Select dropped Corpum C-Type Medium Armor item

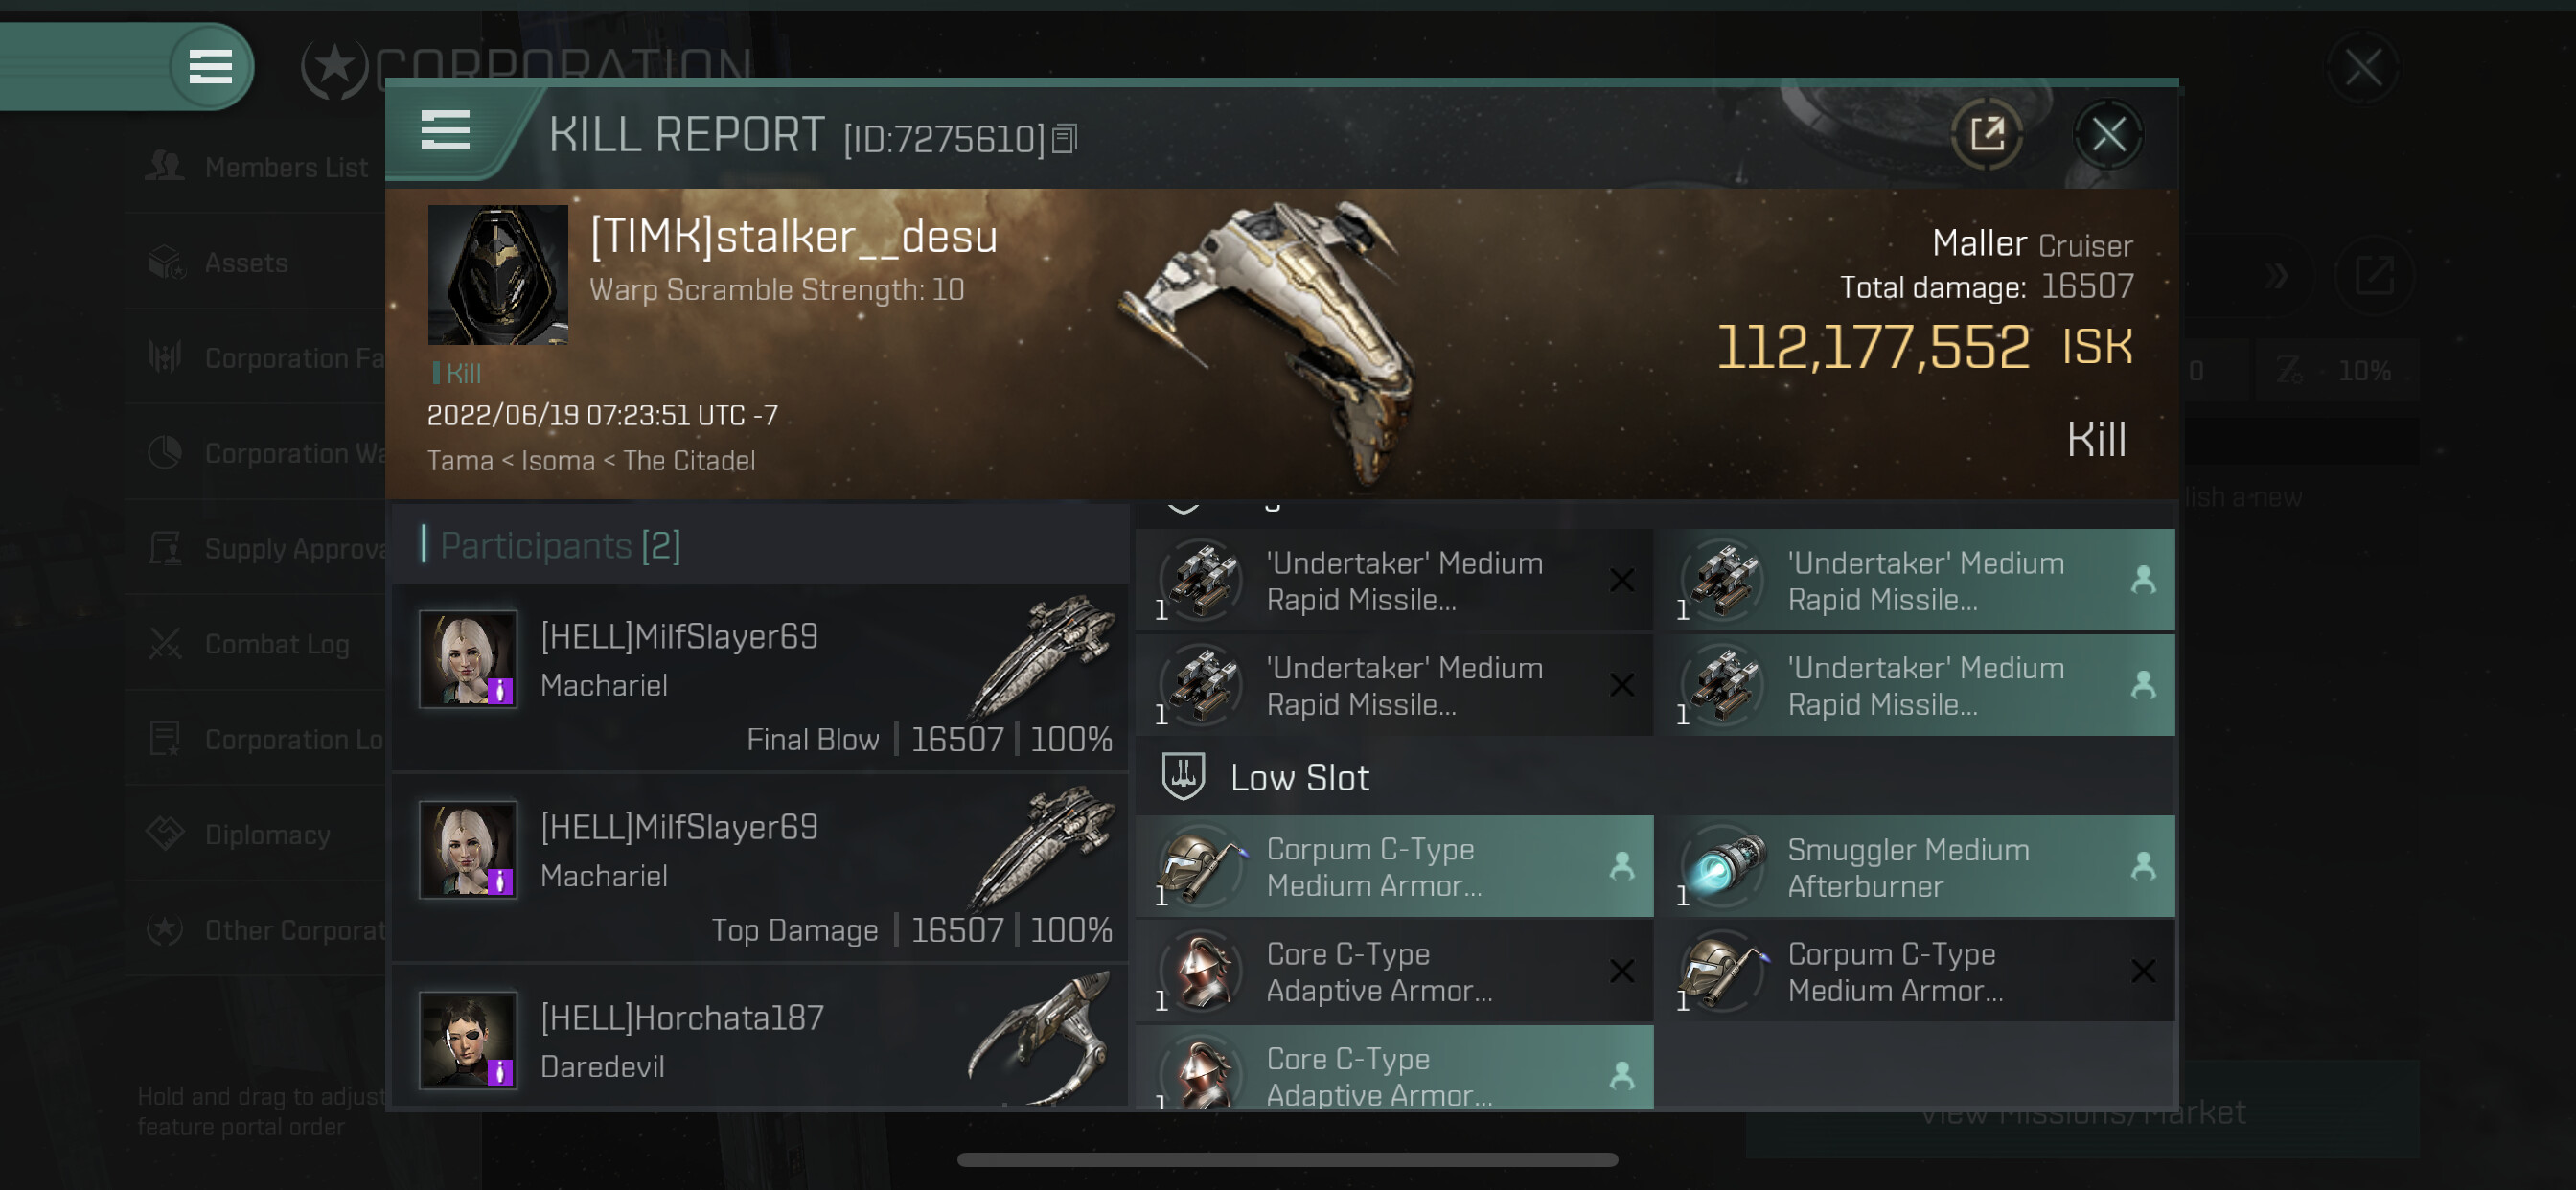pos(1394,867)
